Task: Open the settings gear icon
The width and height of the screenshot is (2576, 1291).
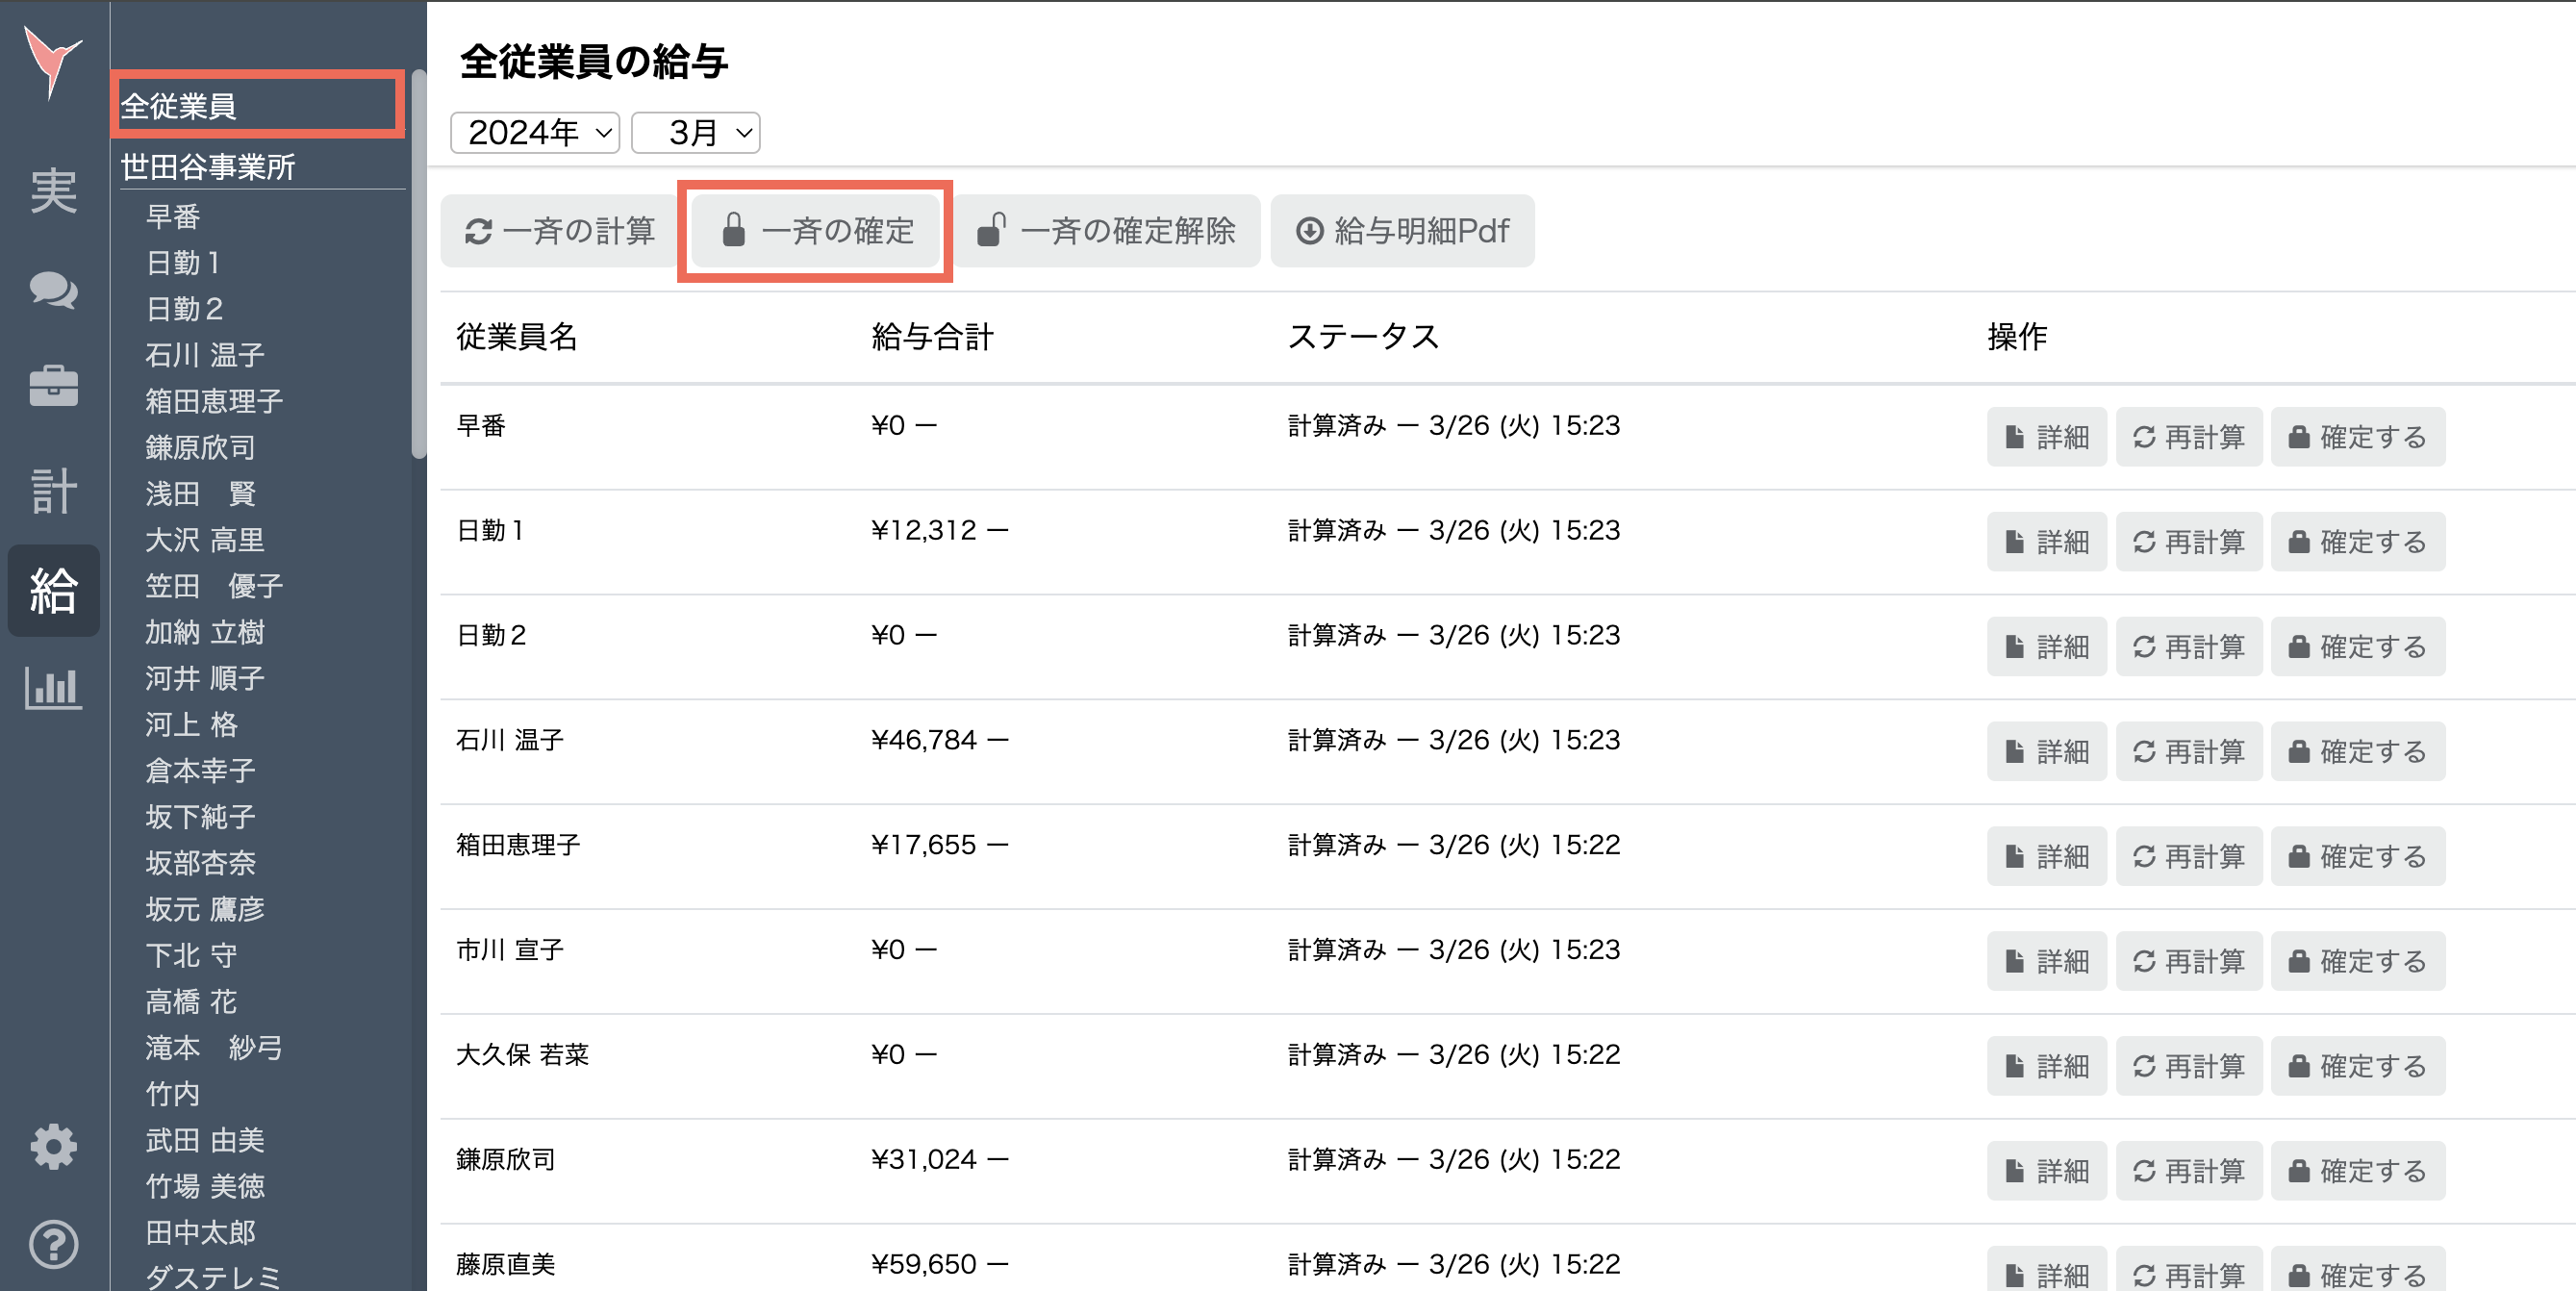Action: (x=53, y=1146)
